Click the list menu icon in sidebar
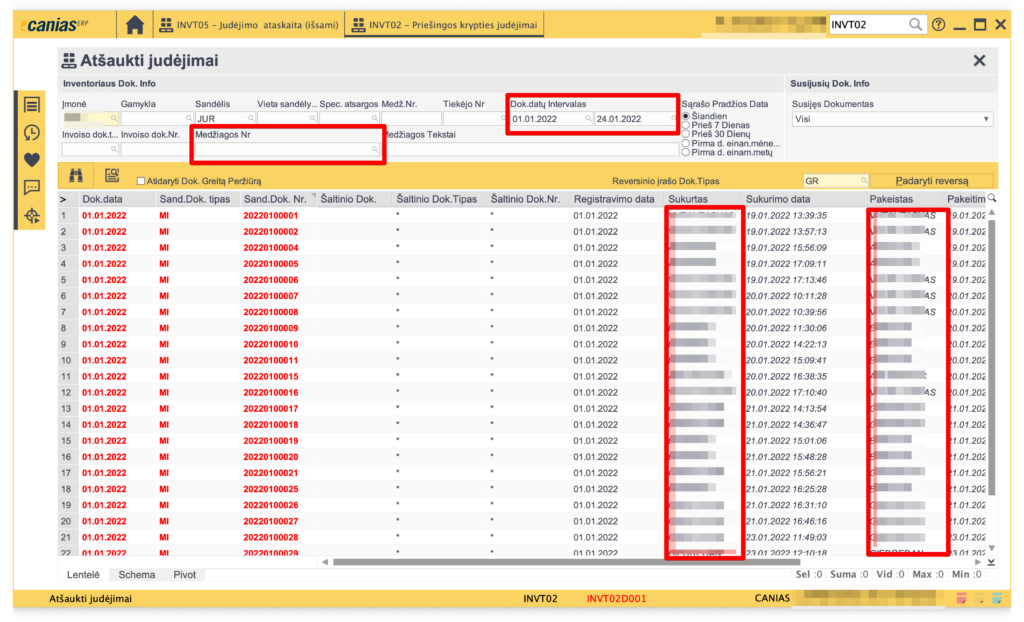Viewport: 1024px width, 622px height. point(32,105)
